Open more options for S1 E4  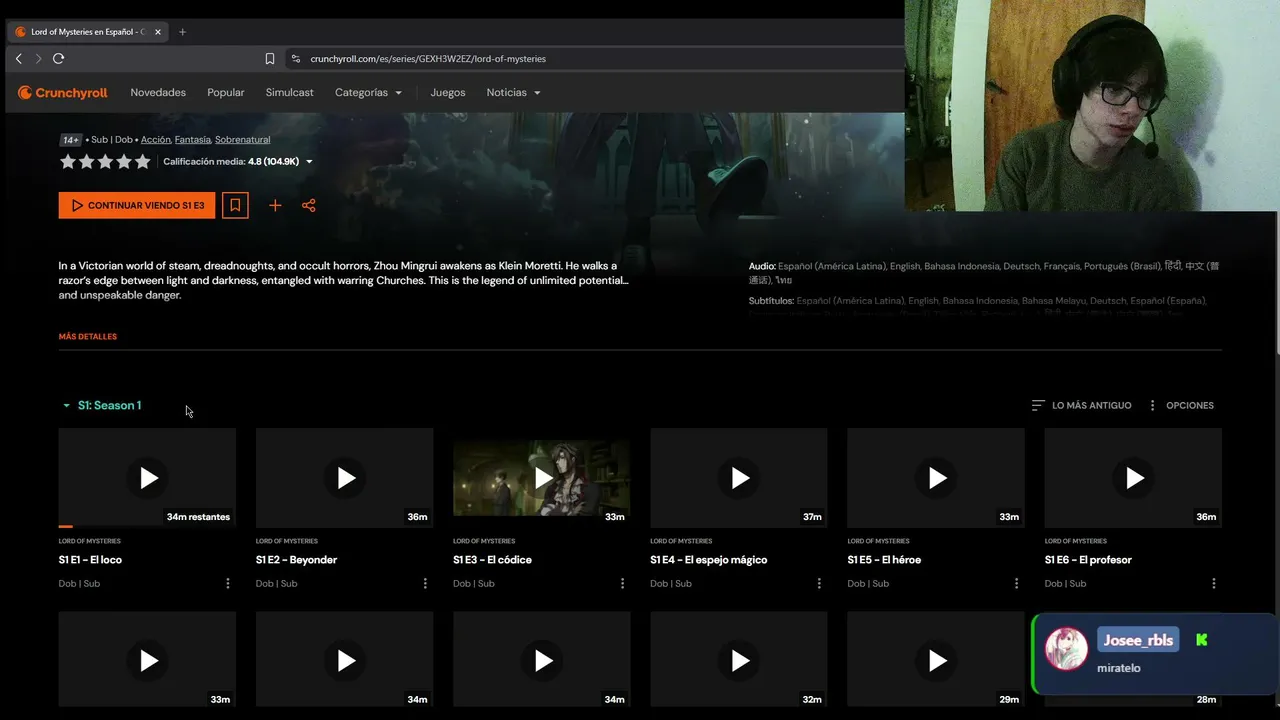point(819,583)
